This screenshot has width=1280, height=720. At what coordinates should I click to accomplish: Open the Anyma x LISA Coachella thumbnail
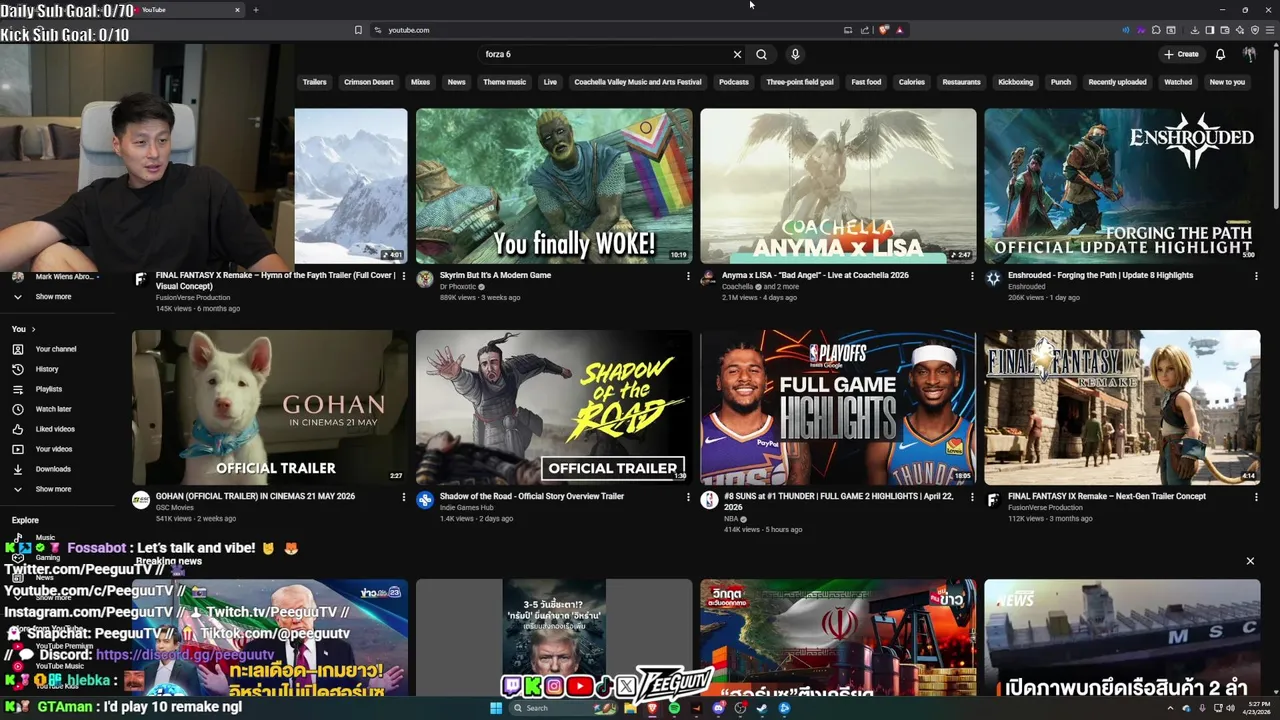coord(838,186)
